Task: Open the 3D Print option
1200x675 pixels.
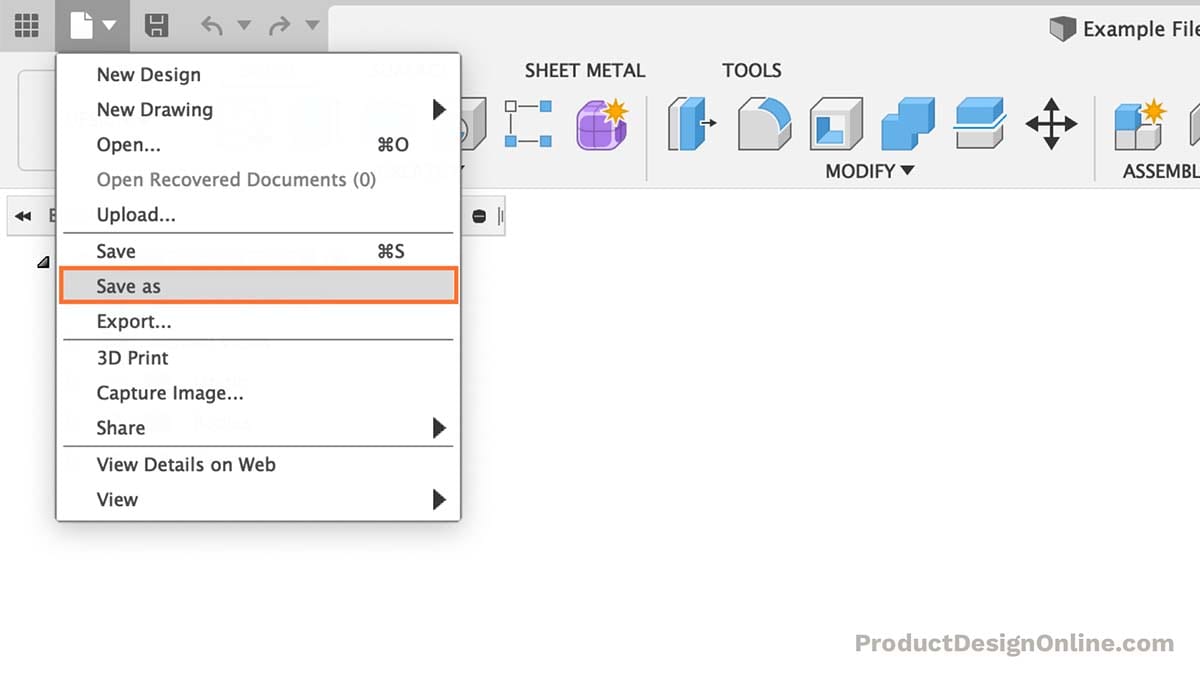Action: 132,357
